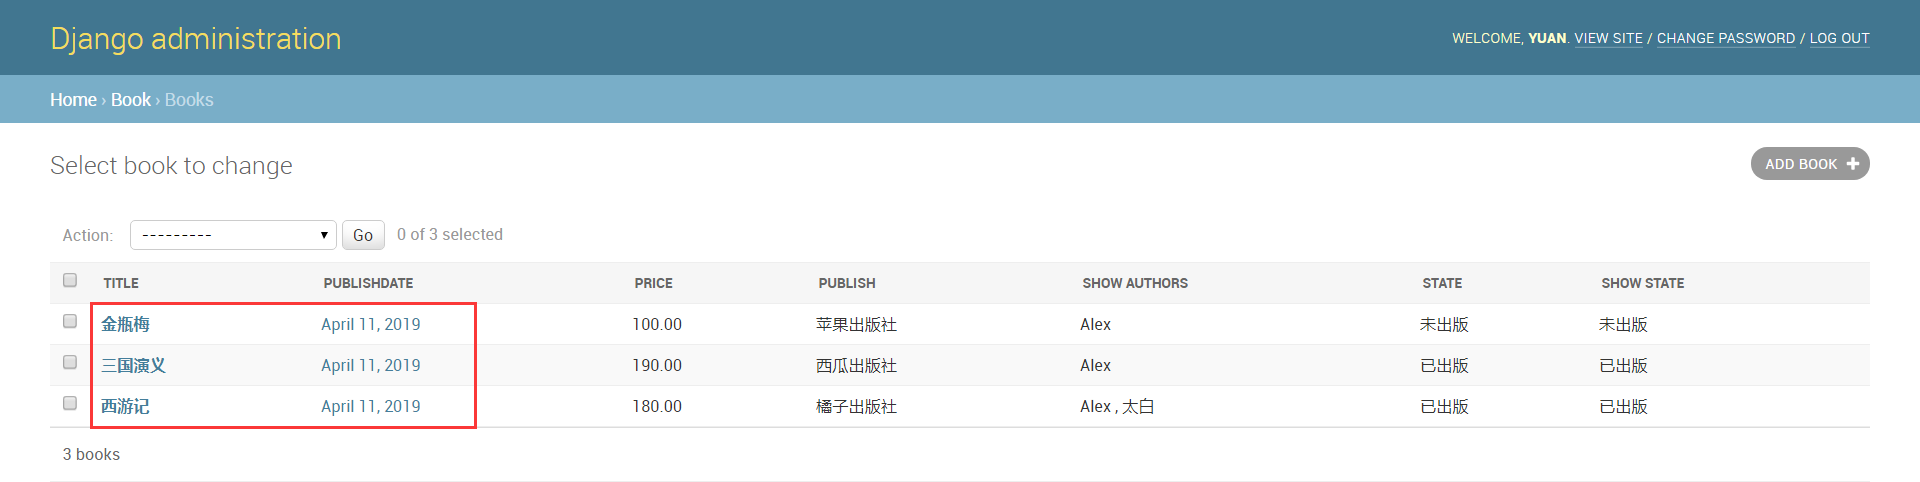Click the Price column header
Viewport: 1920px width, 482px height.
coord(653,283)
